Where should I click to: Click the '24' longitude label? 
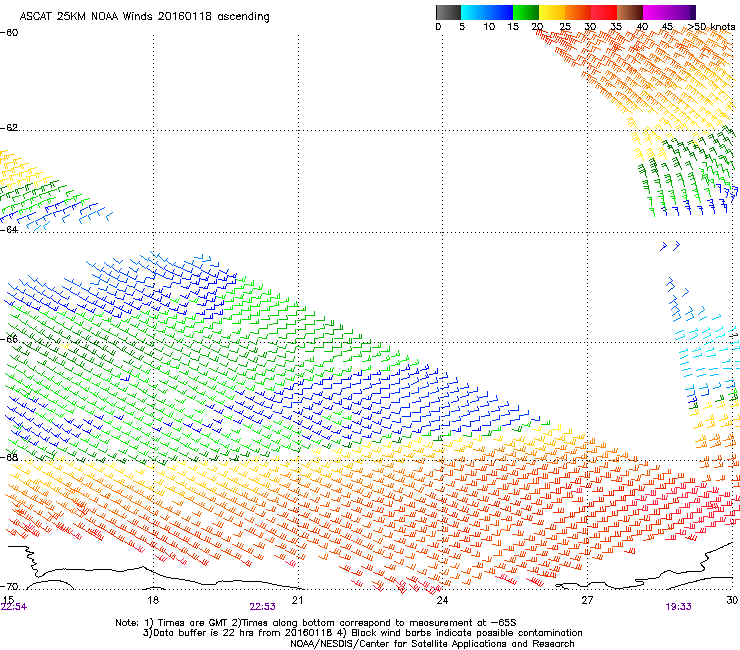[442, 600]
